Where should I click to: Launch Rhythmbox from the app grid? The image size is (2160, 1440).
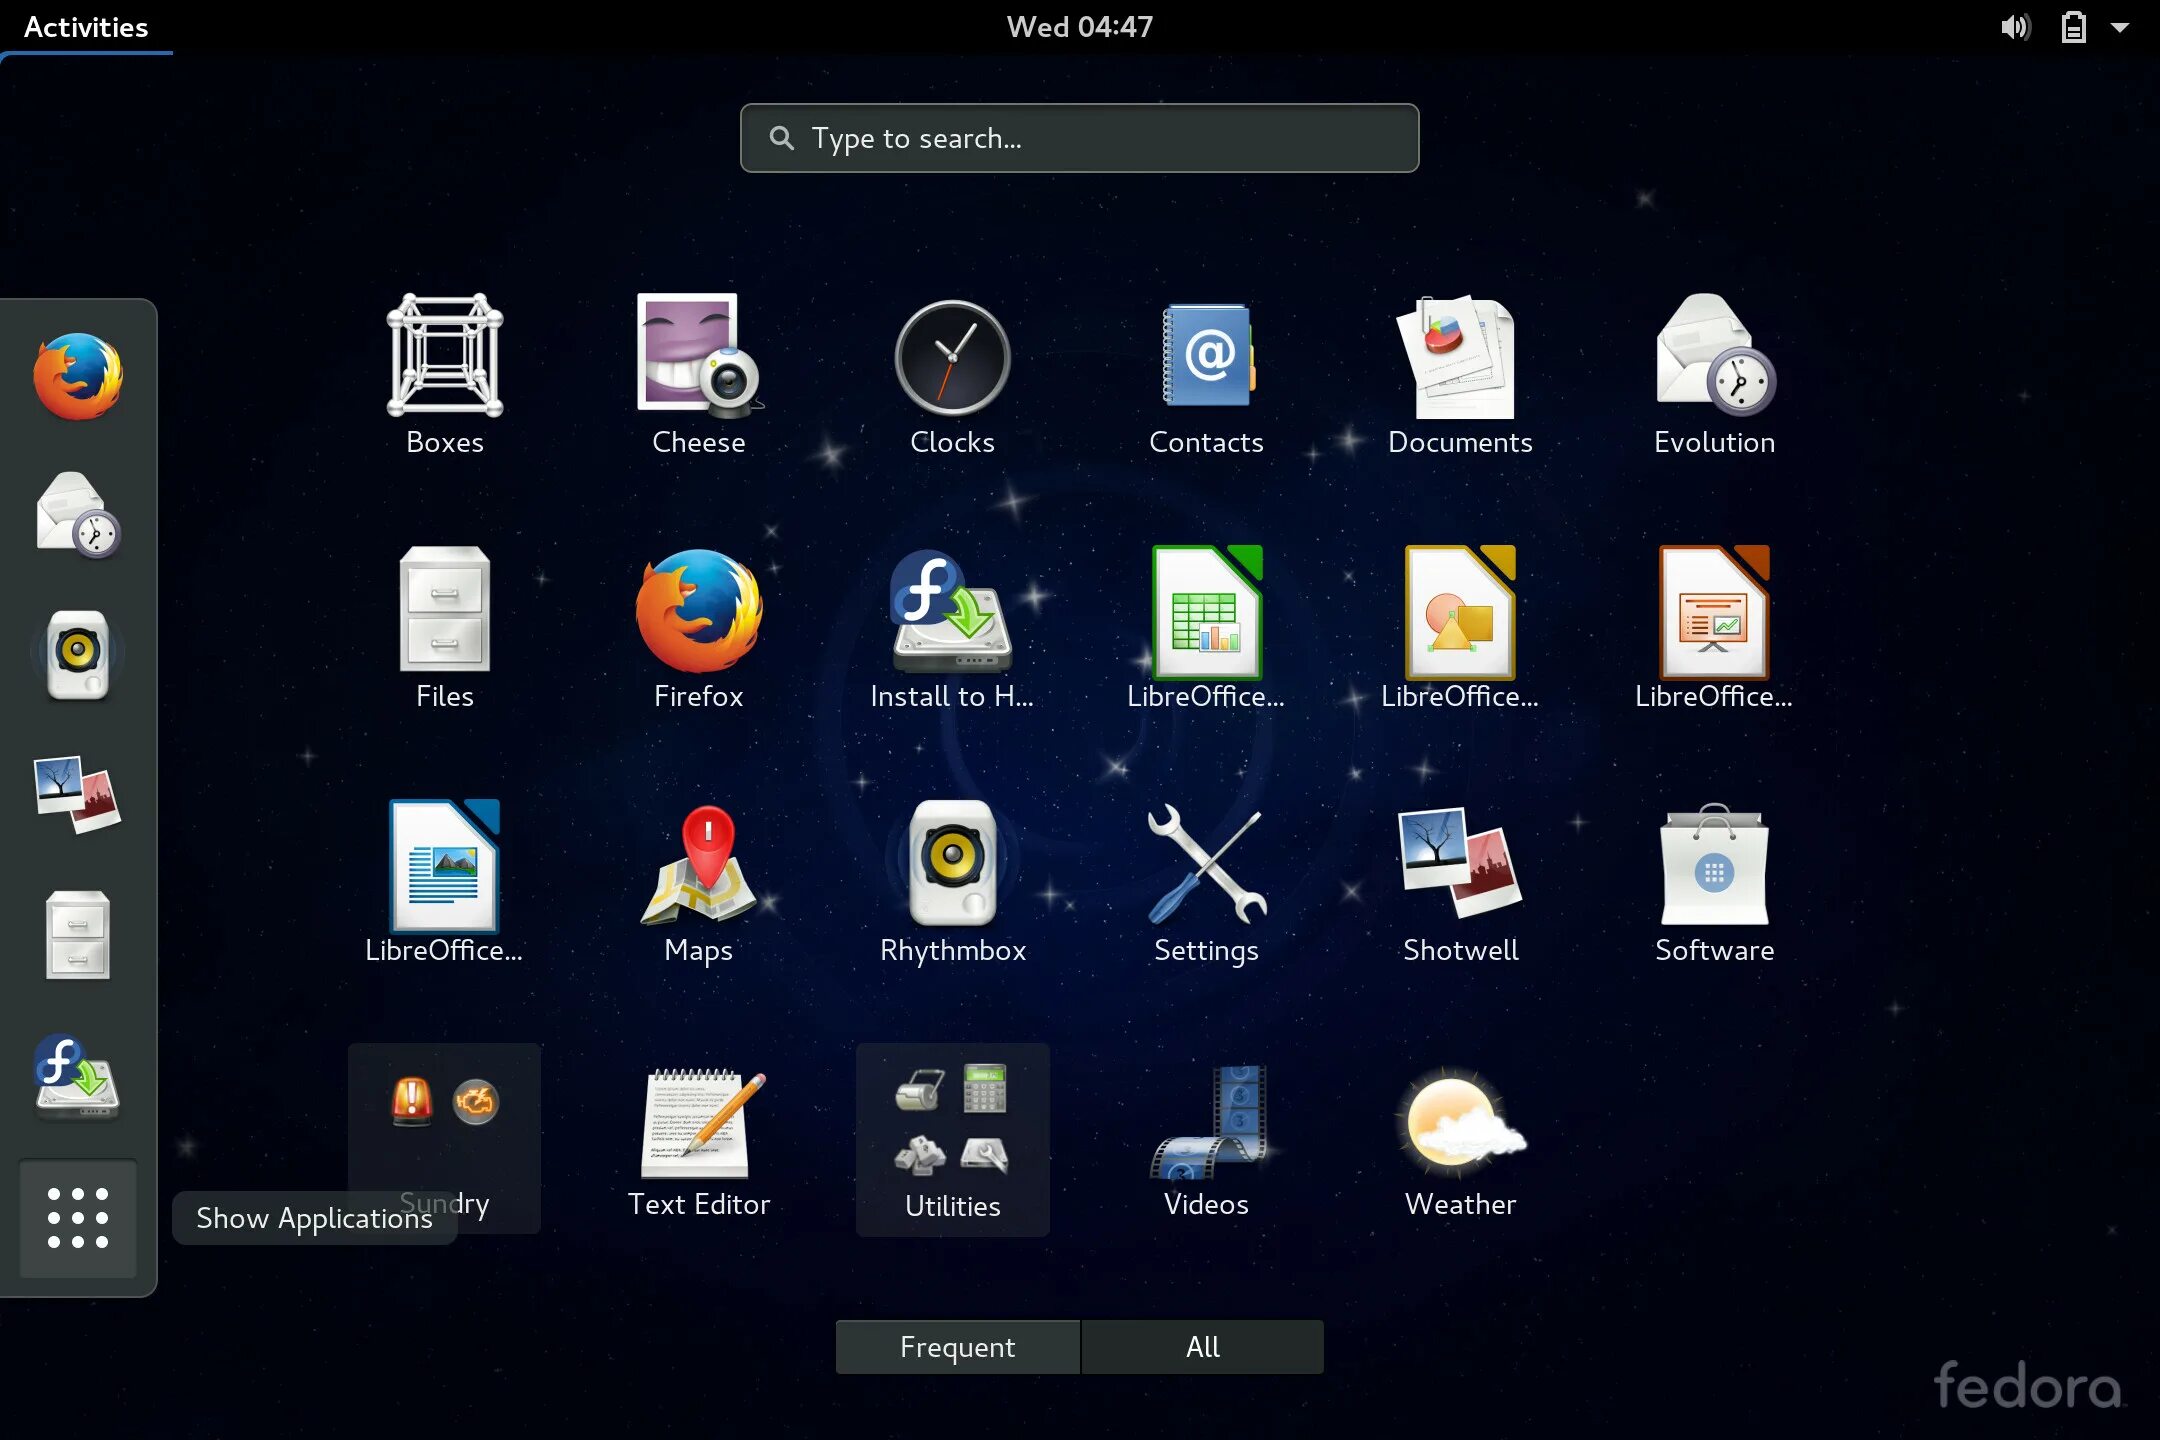(953, 883)
